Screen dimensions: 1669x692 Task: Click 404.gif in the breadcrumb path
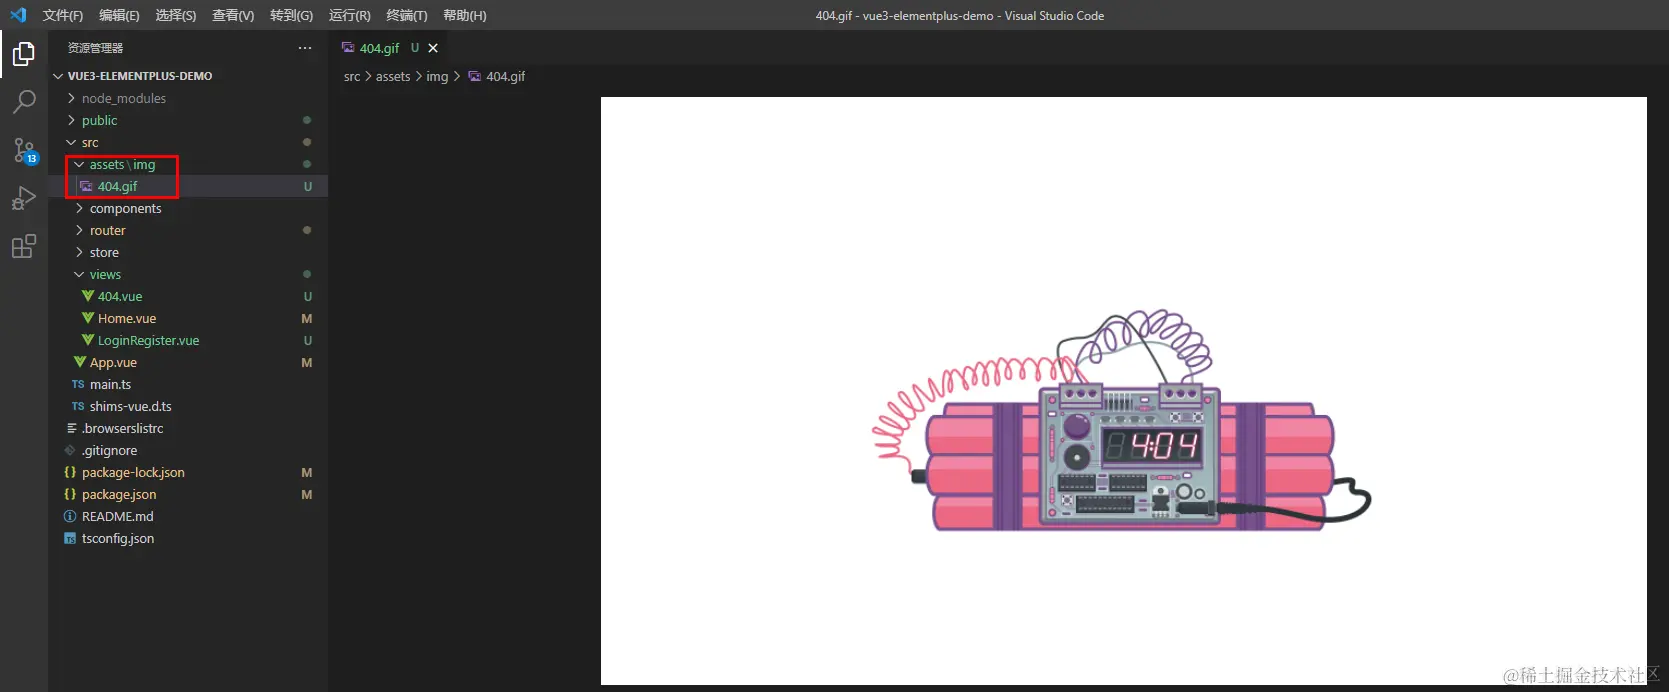[x=505, y=76]
